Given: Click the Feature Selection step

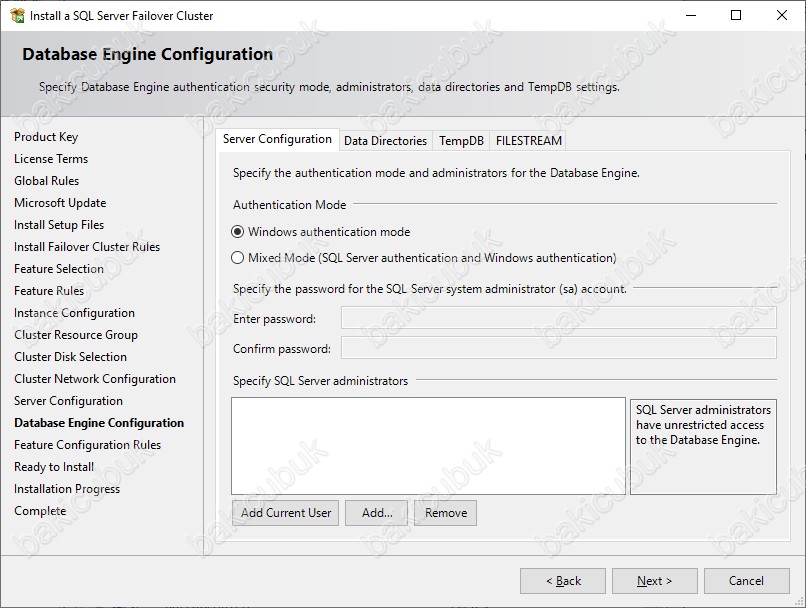Looking at the screenshot, I should pyautogui.click(x=59, y=269).
